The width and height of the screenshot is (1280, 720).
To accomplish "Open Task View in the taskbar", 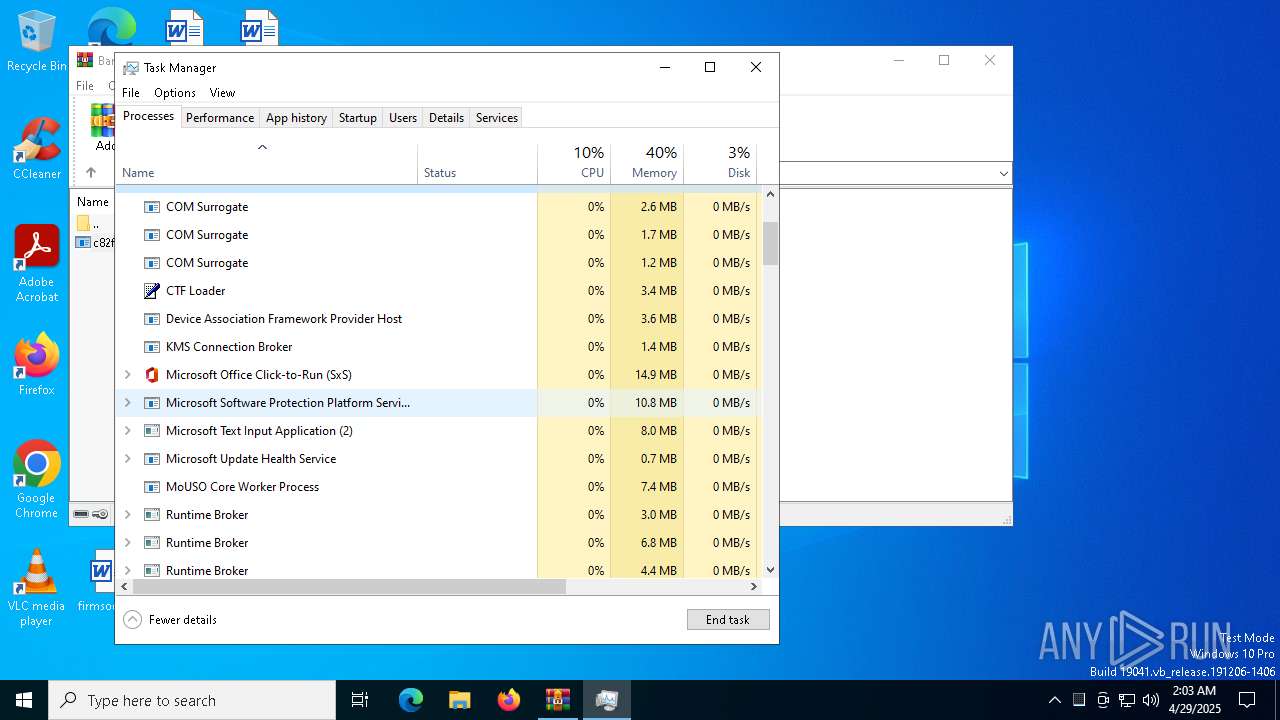I will [360, 700].
